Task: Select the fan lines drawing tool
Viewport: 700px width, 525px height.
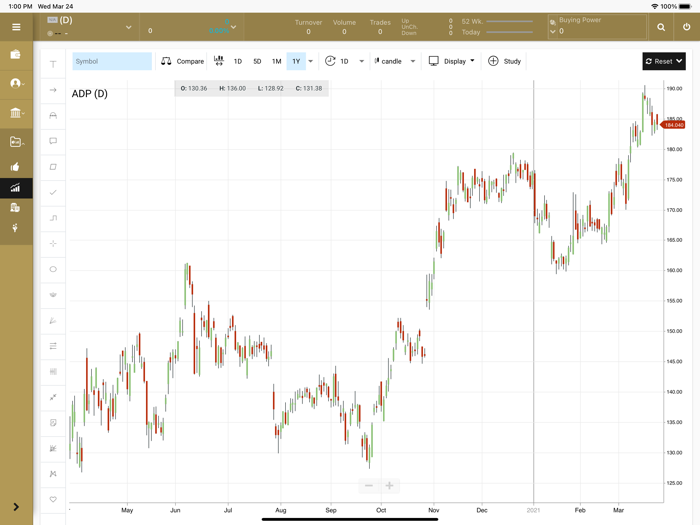Action: 53,295
